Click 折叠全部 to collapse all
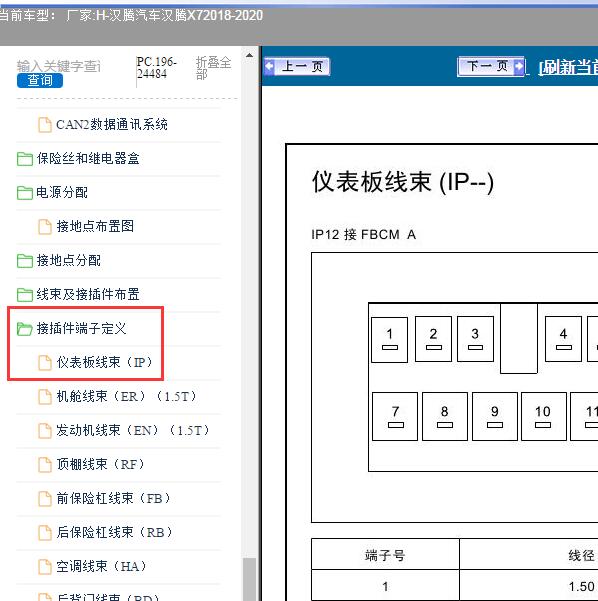The height and width of the screenshot is (601, 598). pyautogui.click(x=213, y=67)
